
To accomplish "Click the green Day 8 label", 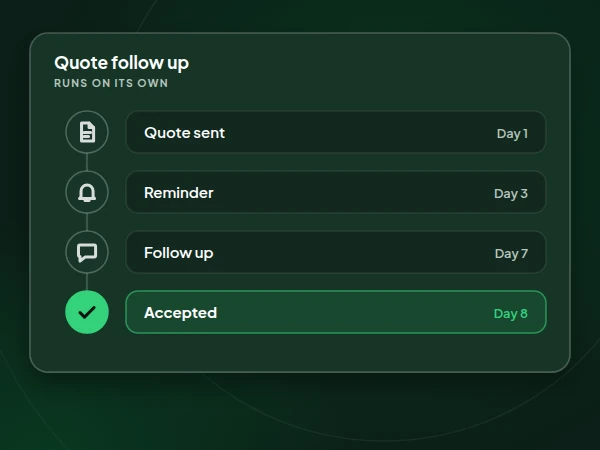I will (x=511, y=314).
